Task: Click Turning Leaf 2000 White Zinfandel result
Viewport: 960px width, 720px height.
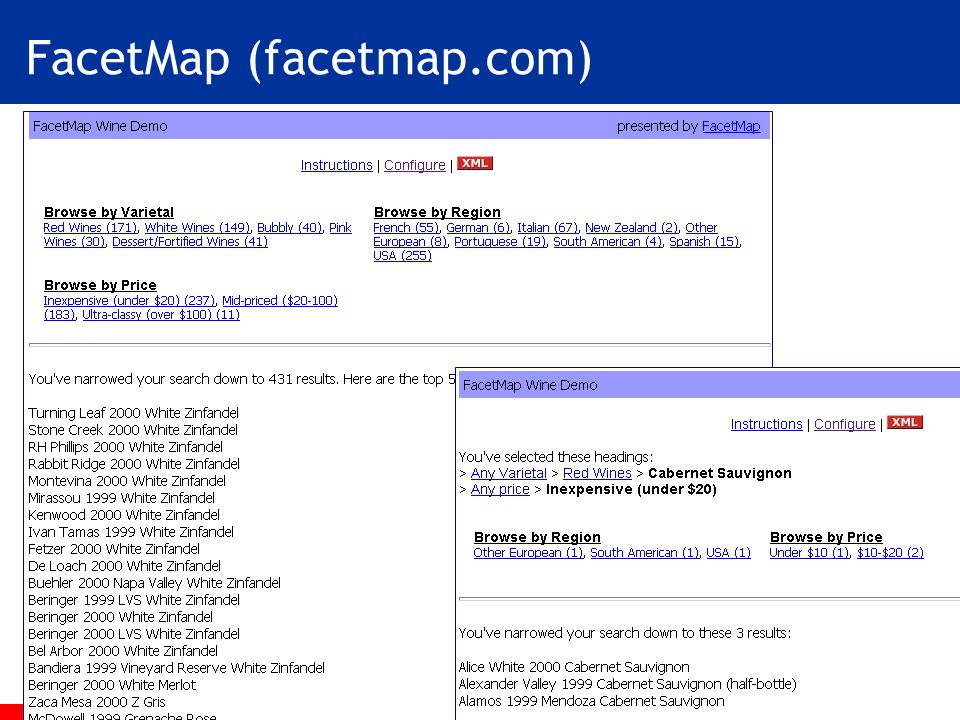Action: [133, 413]
